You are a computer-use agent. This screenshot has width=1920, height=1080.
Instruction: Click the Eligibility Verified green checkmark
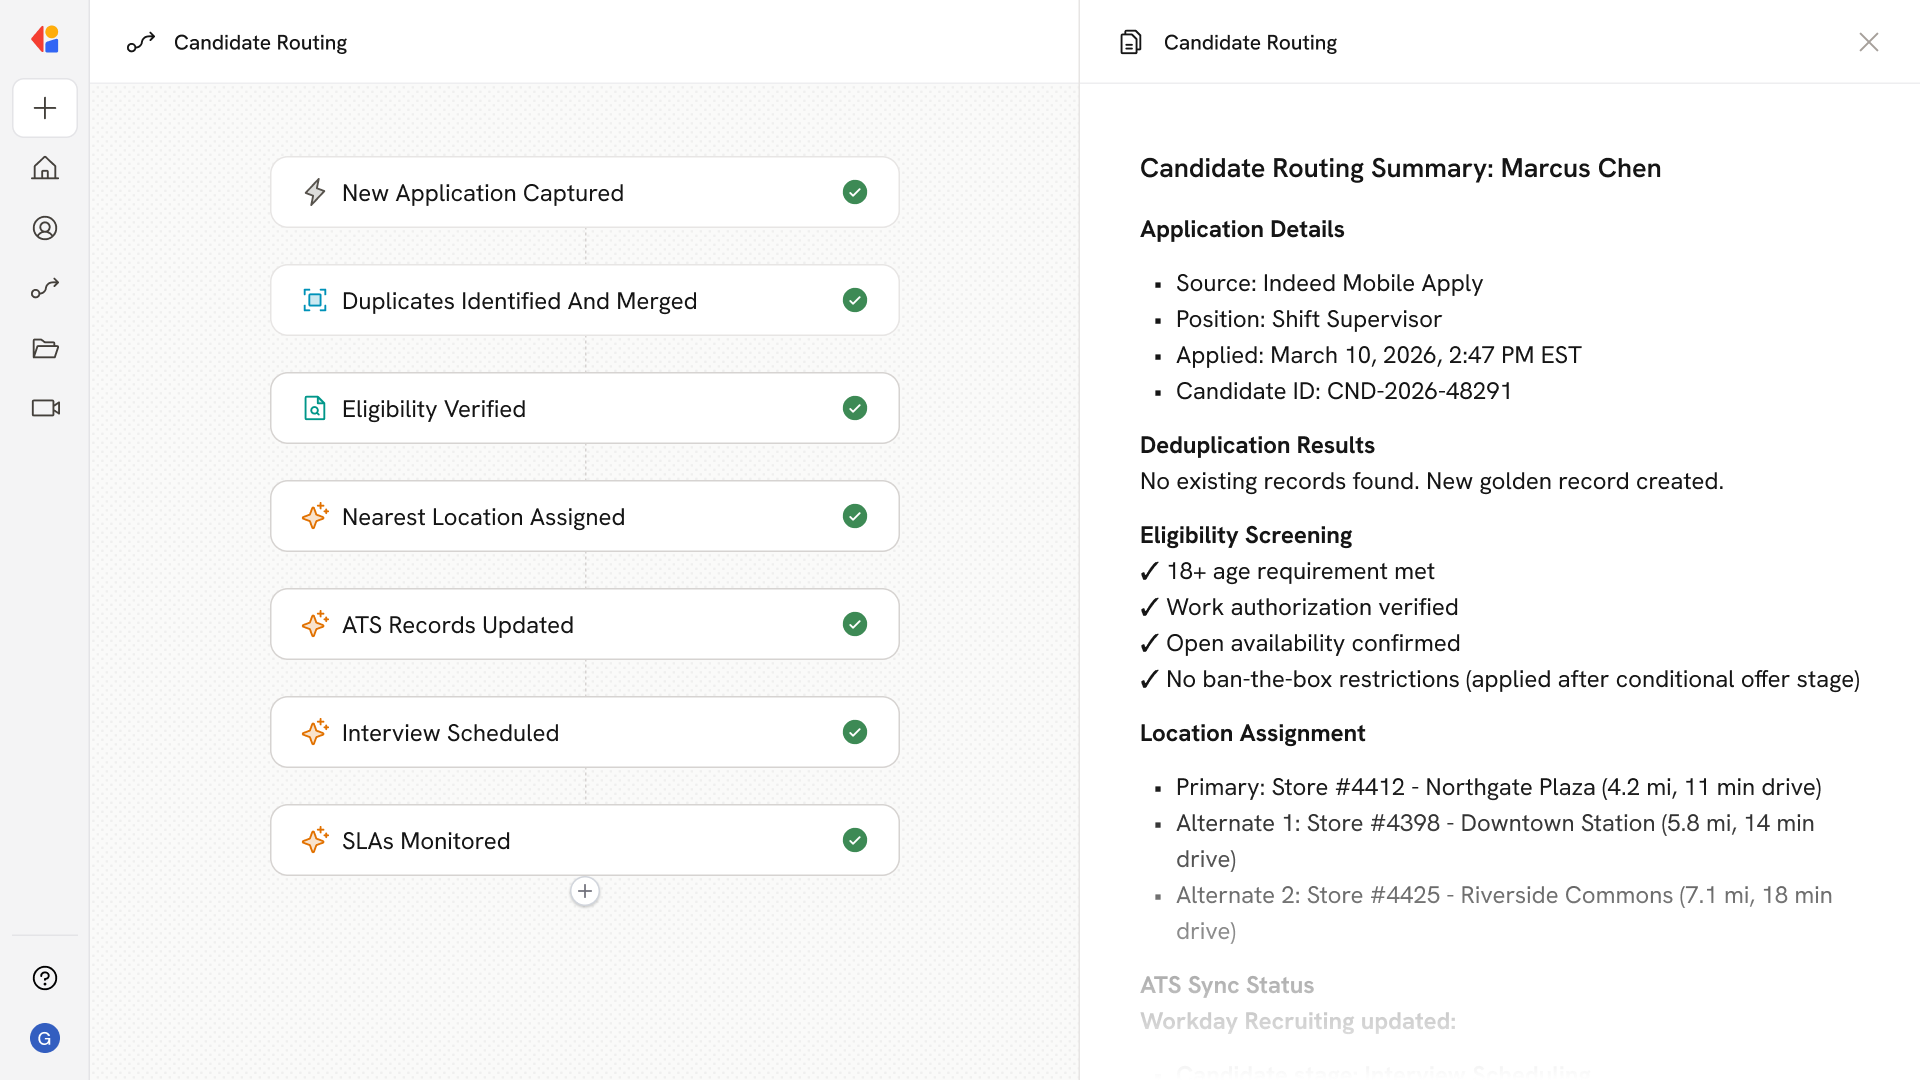pos(854,408)
